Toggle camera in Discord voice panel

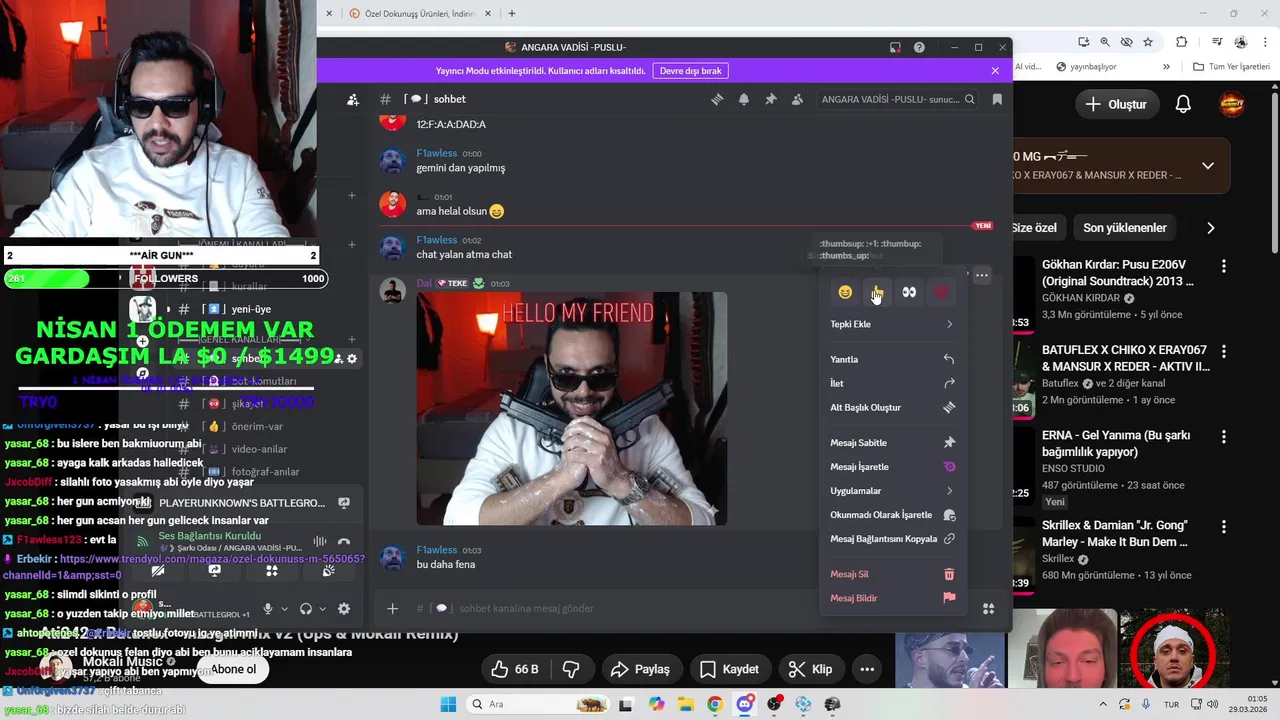[x=157, y=571]
